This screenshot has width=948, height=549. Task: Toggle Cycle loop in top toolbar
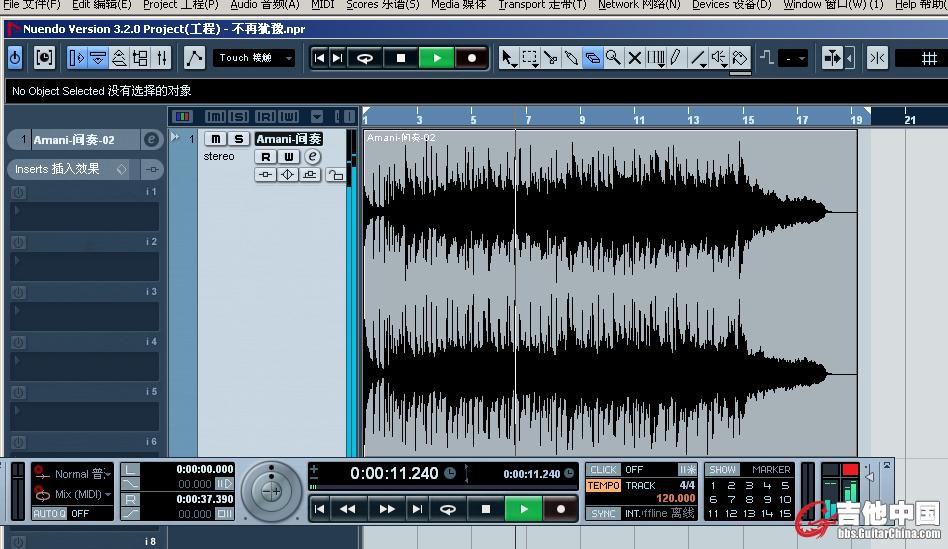point(365,58)
